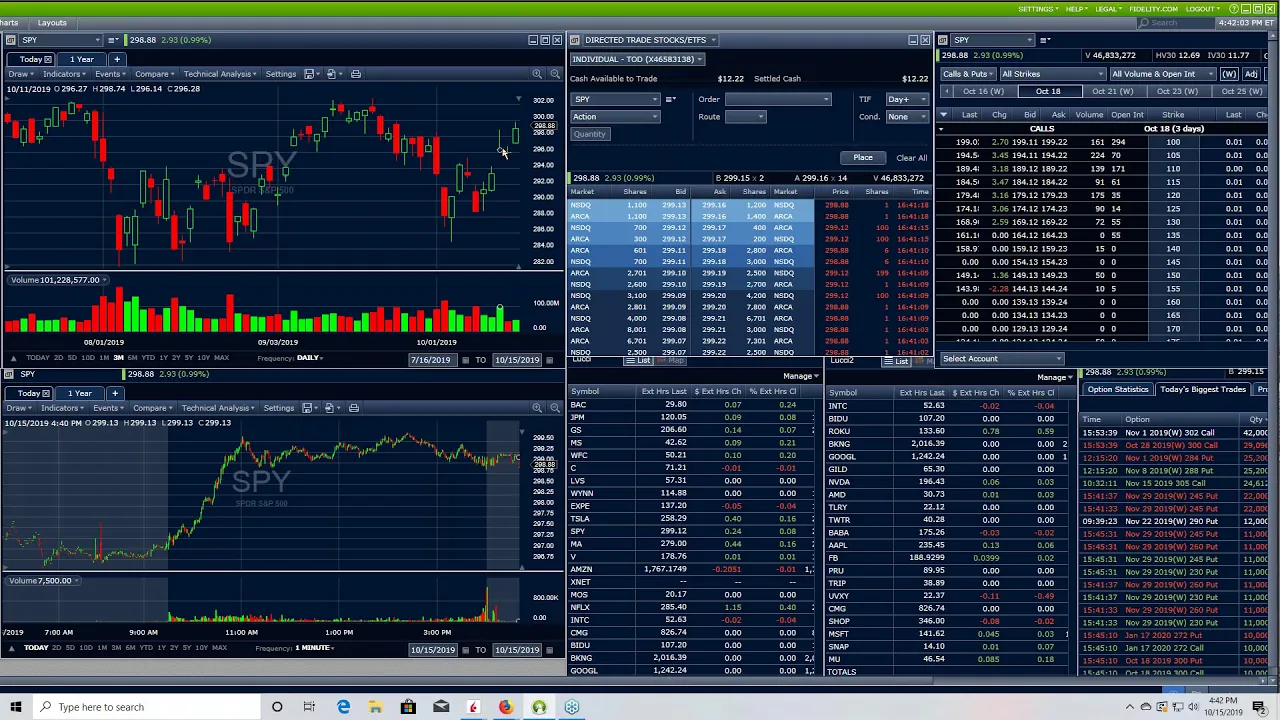1280x720 pixels.
Task: Open Technical Analysis menu on top chart
Action: coord(220,74)
